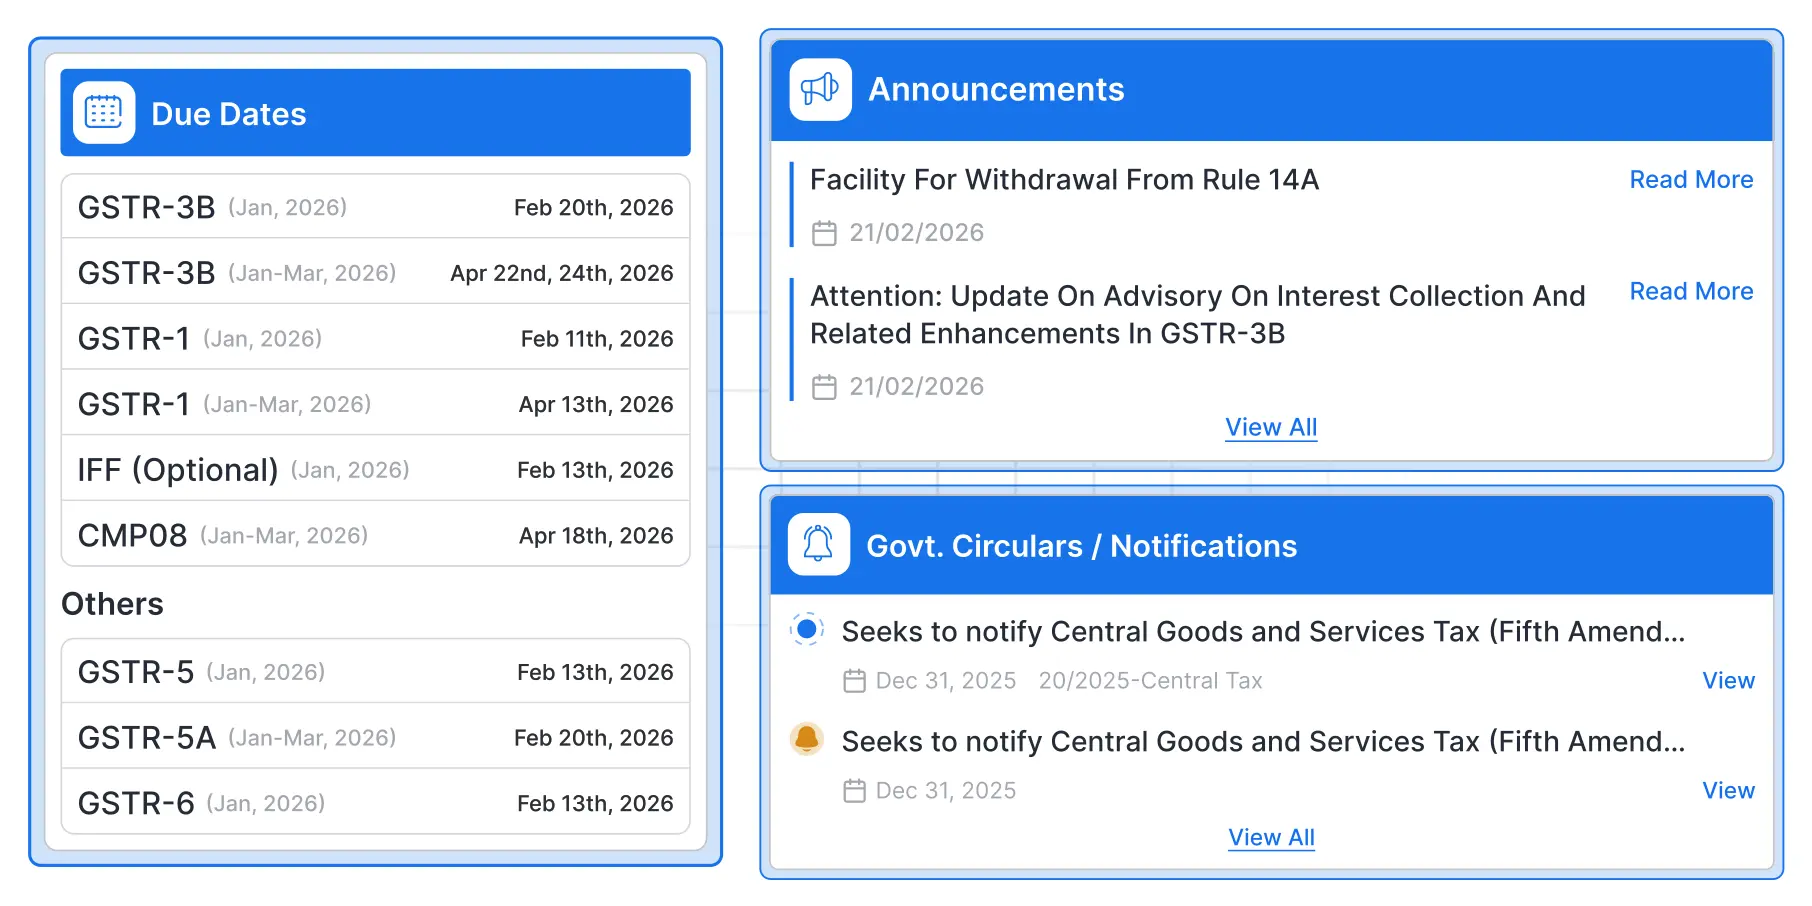Viewport: 1812px width, 906px height.
Task: Click the Due Dates calendar icon
Action: tap(104, 113)
